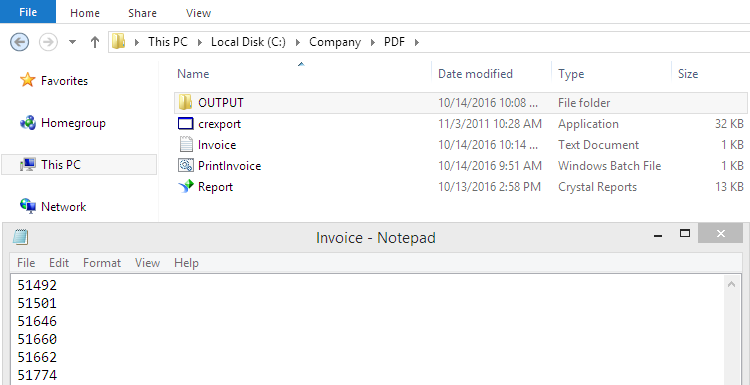
Task: Click the 11/3/2011 10:28 AM date cell
Action: [490, 124]
